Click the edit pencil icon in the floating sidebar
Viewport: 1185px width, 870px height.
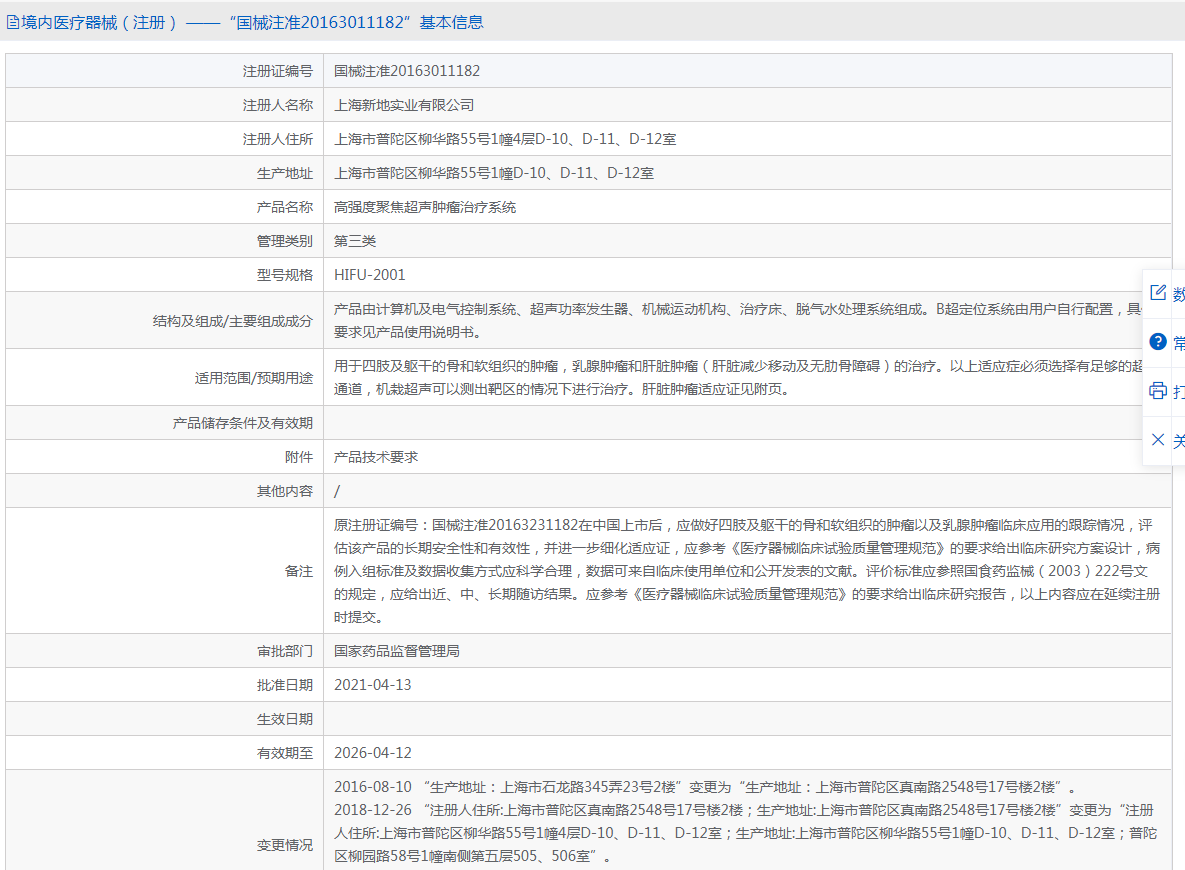[x=1158, y=293]
